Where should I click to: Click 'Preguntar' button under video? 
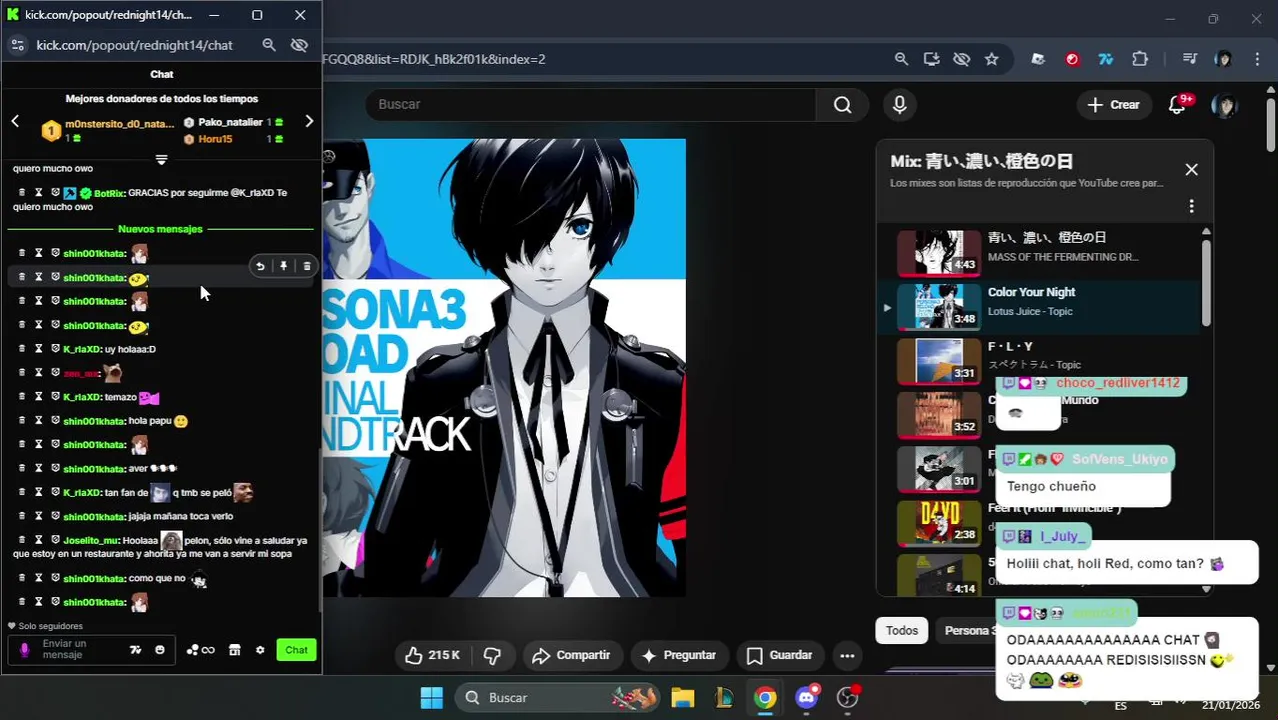coord(679,655)
